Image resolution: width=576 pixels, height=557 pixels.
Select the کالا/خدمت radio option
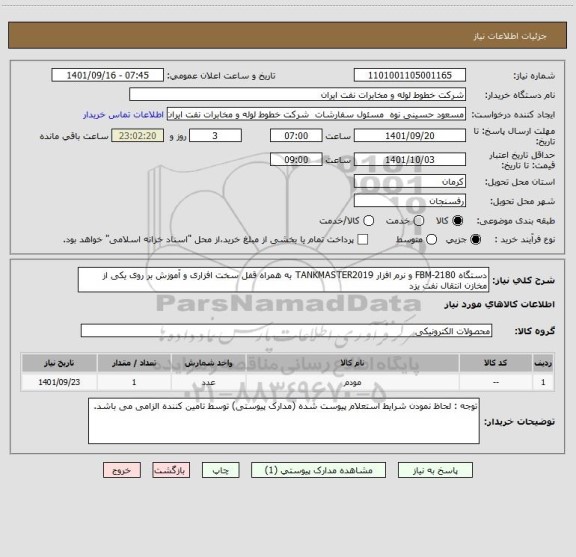pyautogui.click(x=368, y=220)
